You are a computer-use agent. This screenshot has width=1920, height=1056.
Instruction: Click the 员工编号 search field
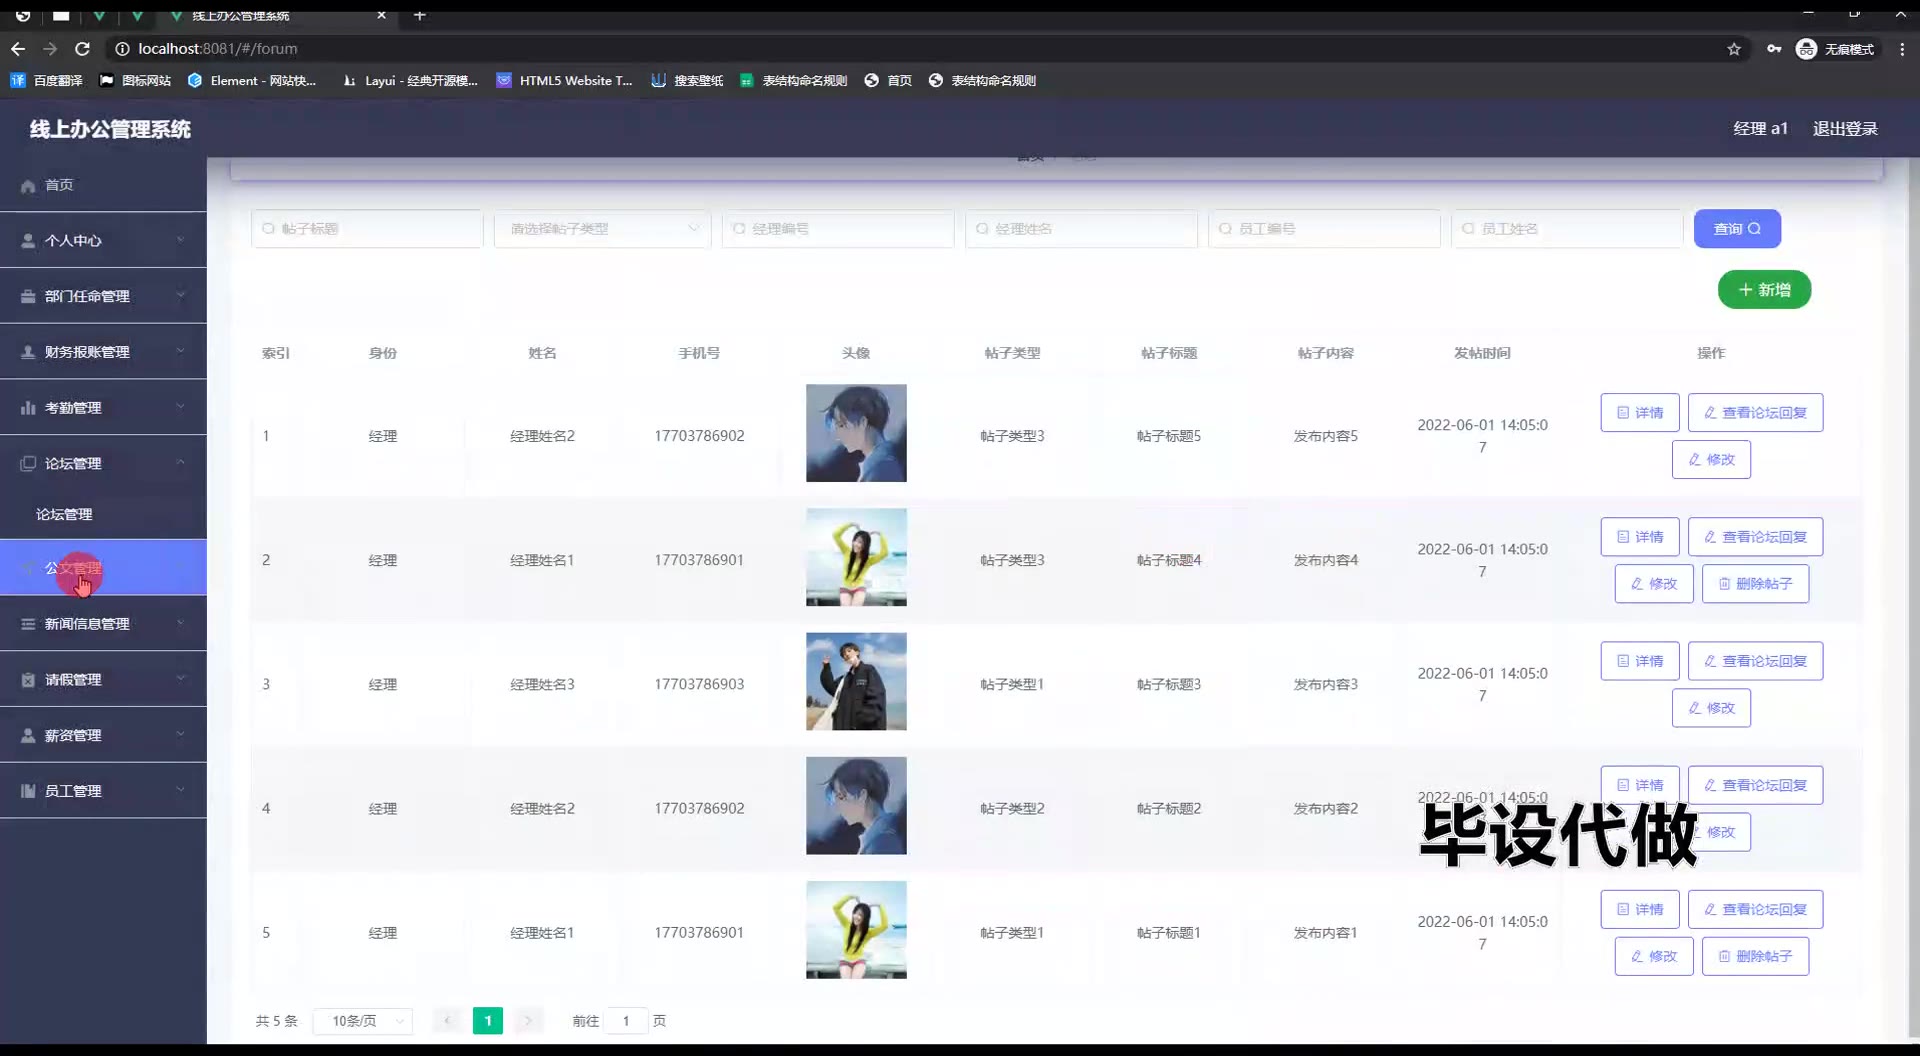(x=1324, y=229)
